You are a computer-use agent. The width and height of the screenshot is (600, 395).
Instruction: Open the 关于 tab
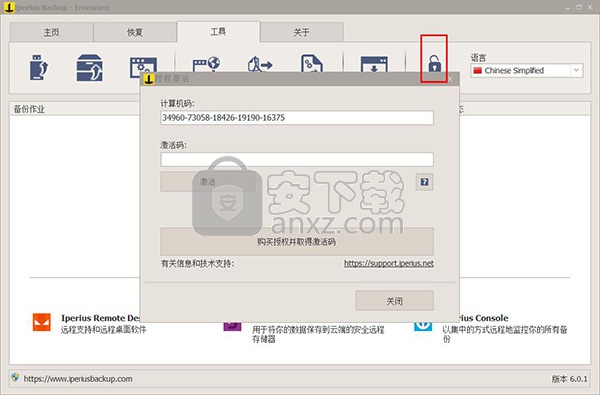[302, 32]
